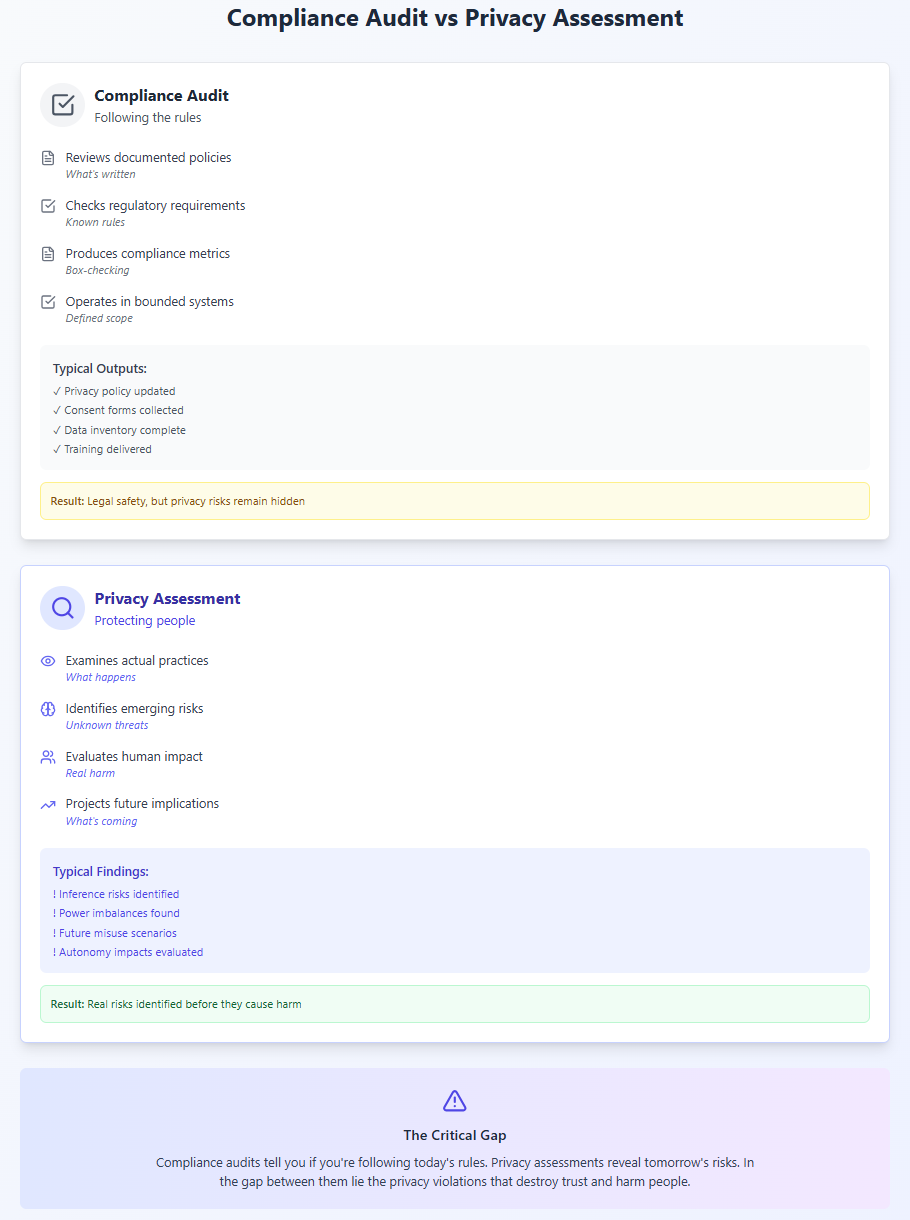Image resolution: width=910 pixels, height=1220 pixels.
Task: Click the document icon beside Reviews documented policies
Action: 48,158
